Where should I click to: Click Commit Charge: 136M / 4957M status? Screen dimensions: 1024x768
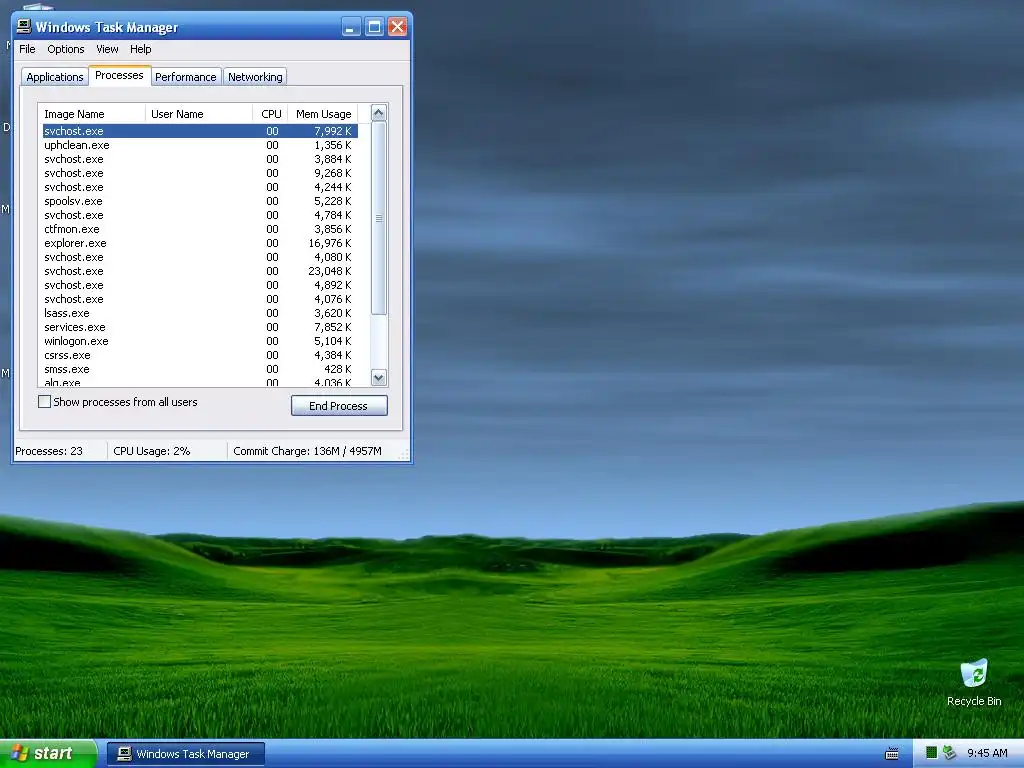click(307, 451)
